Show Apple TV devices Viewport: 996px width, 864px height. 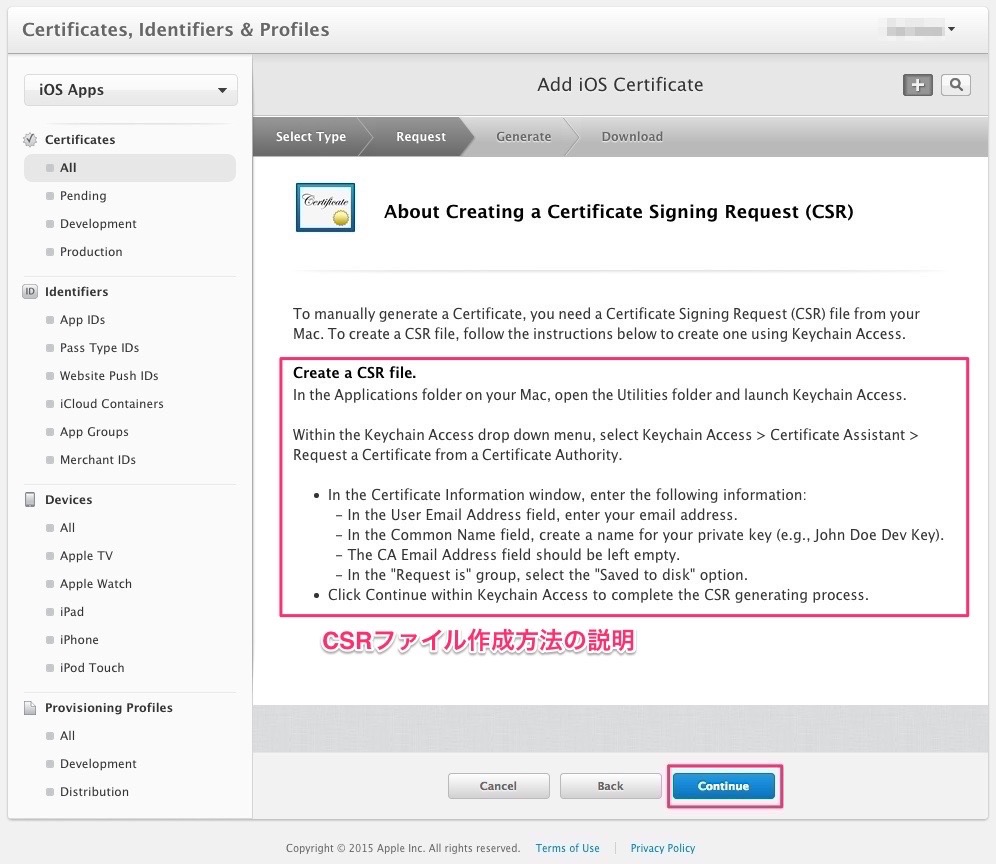[x=86, y=555]
